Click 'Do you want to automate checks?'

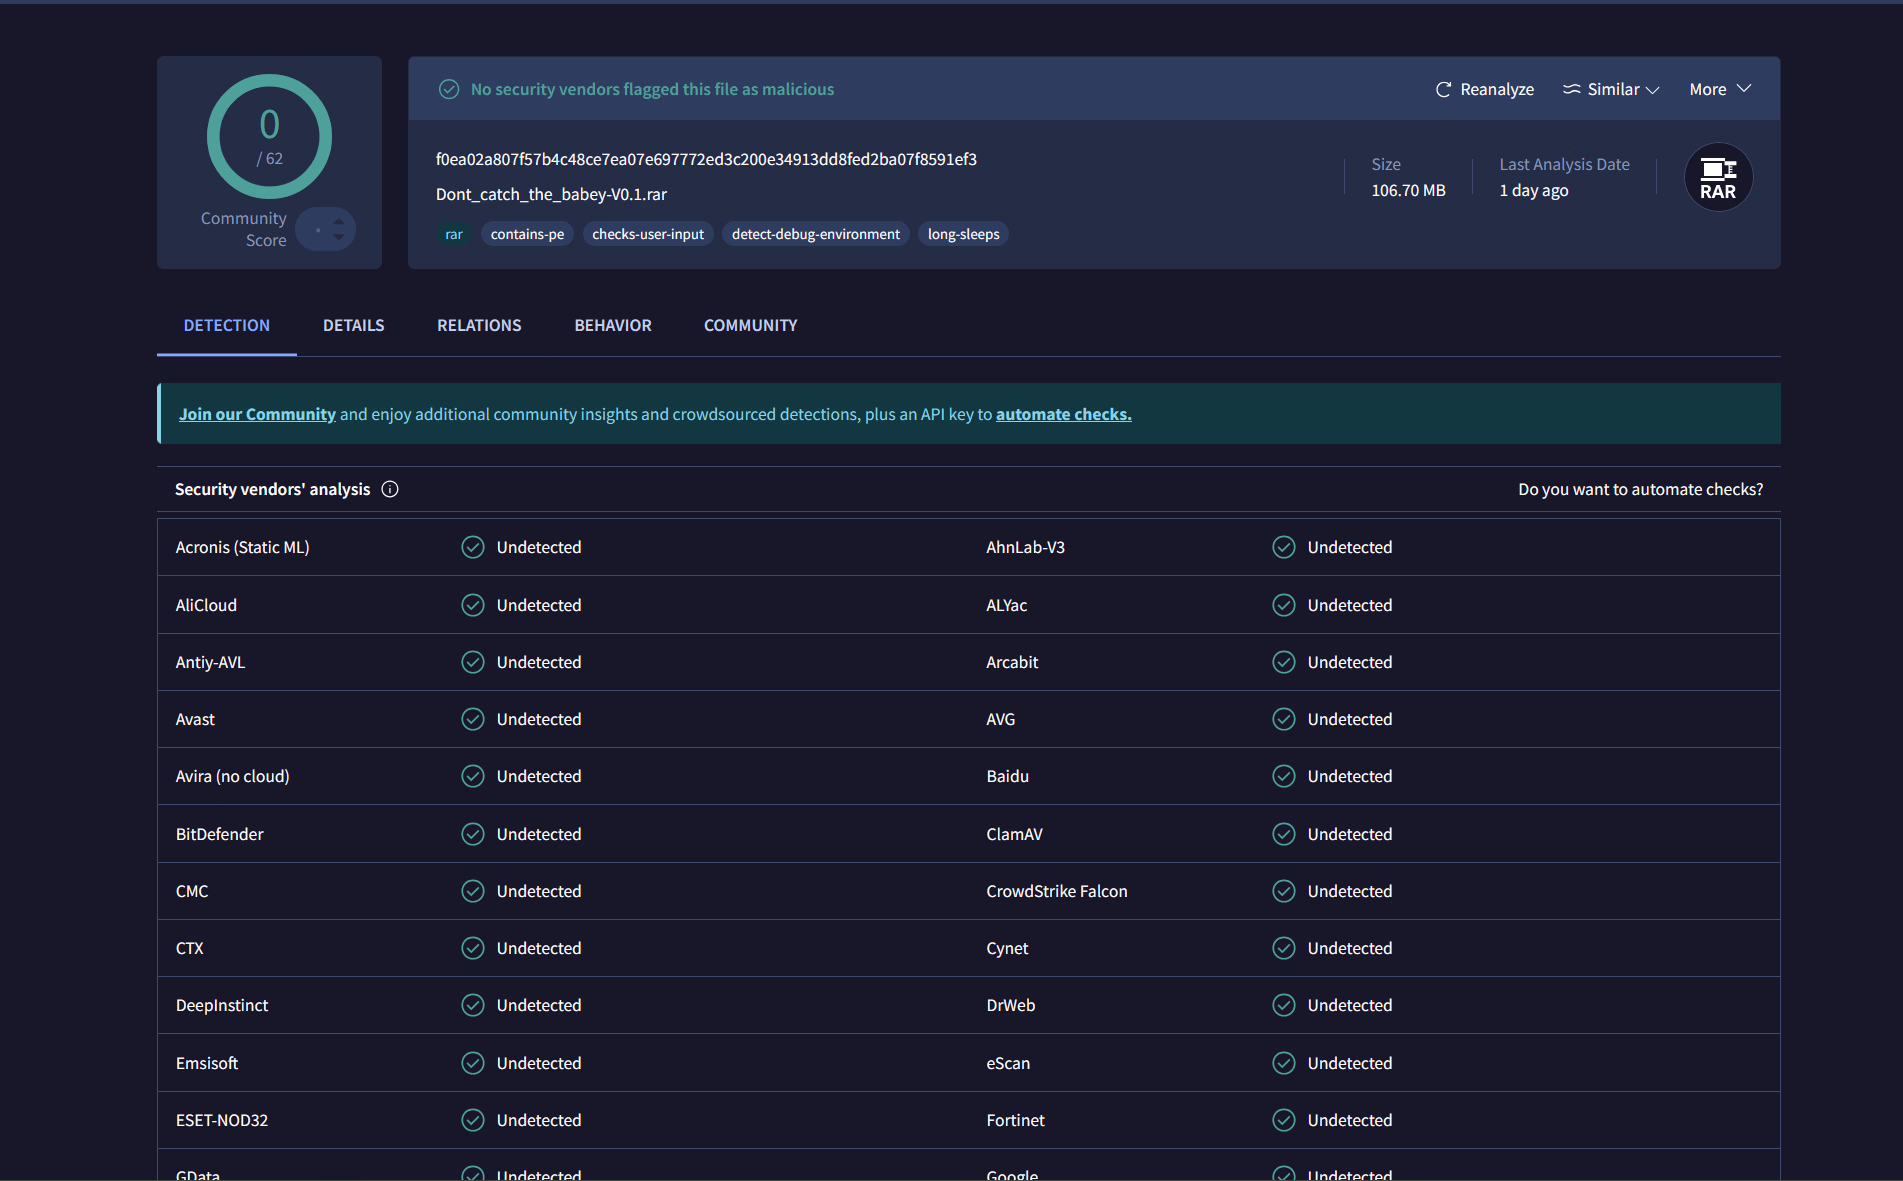(x=1641, y=489)
